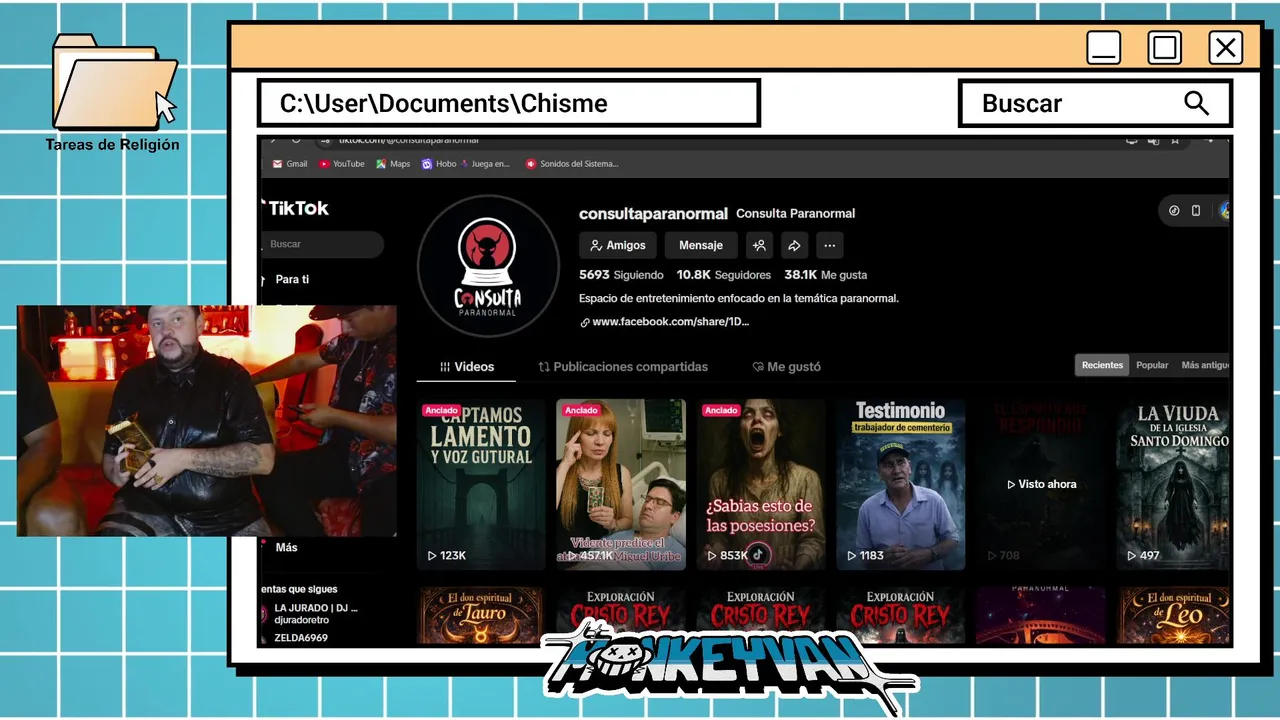Screen dimensions: 1280x720
Task: Open the YouTube bookmark
Action: pos(342,164)
